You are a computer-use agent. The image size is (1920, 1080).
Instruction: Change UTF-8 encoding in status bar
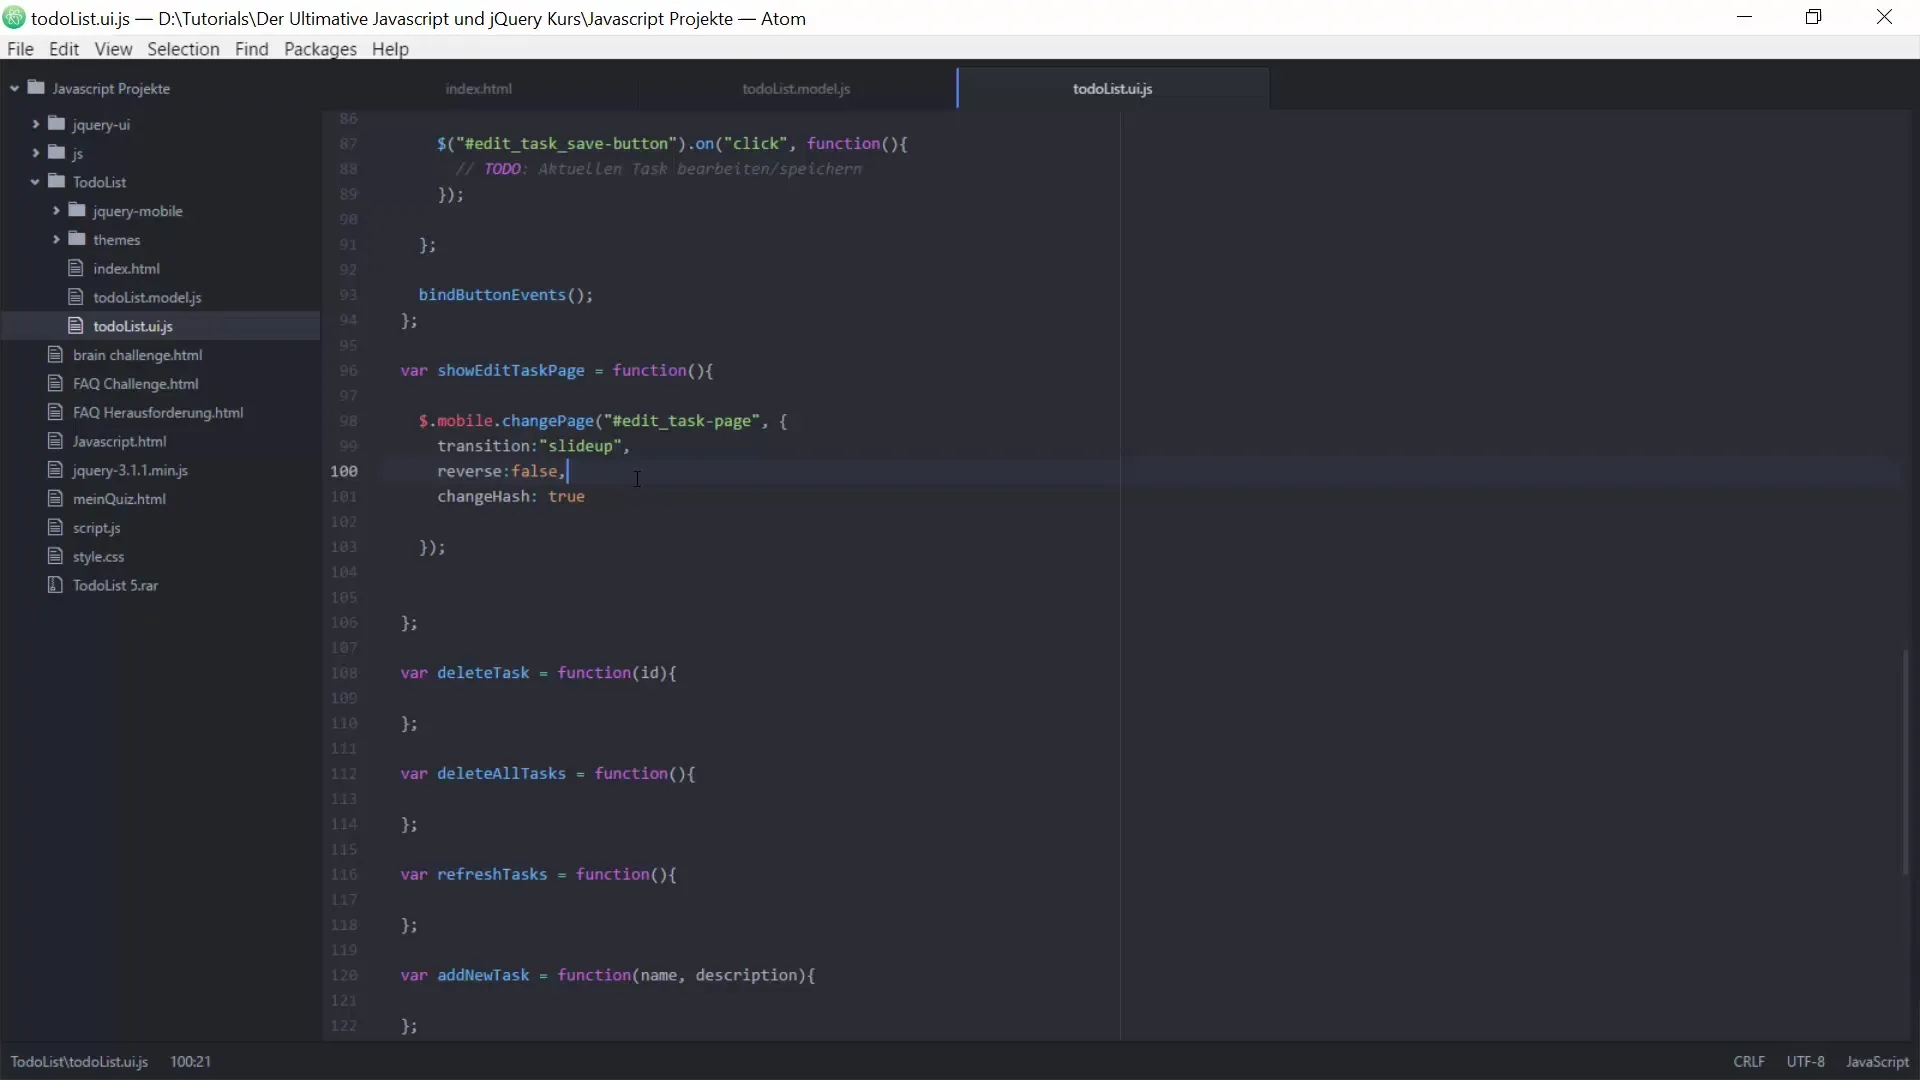pos(1805,1061)
